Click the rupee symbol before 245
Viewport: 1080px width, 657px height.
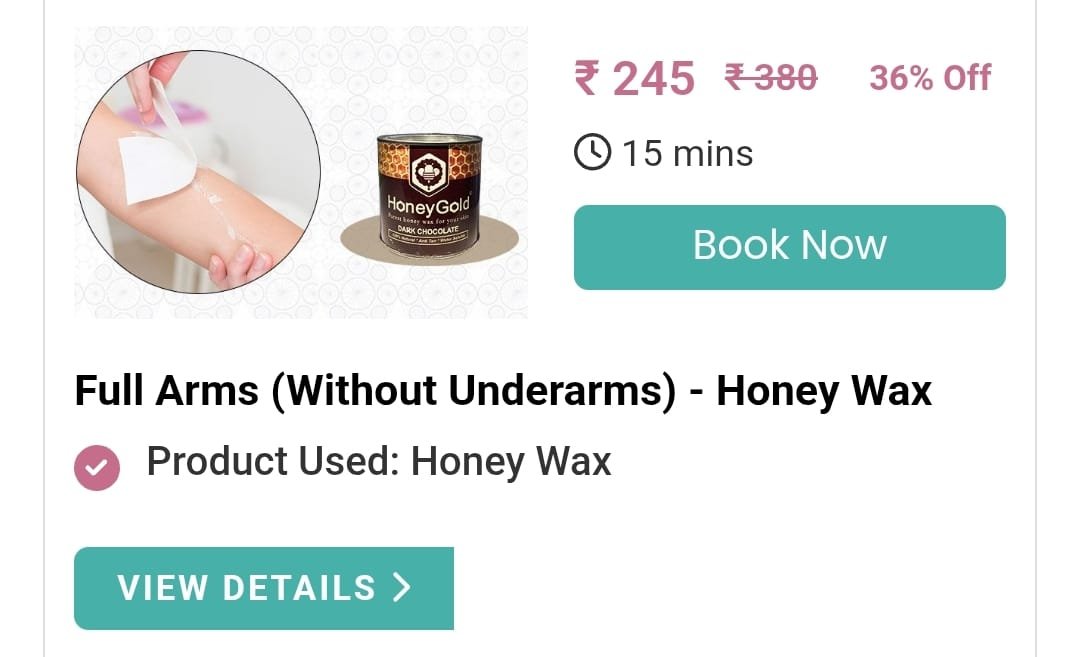588,77
